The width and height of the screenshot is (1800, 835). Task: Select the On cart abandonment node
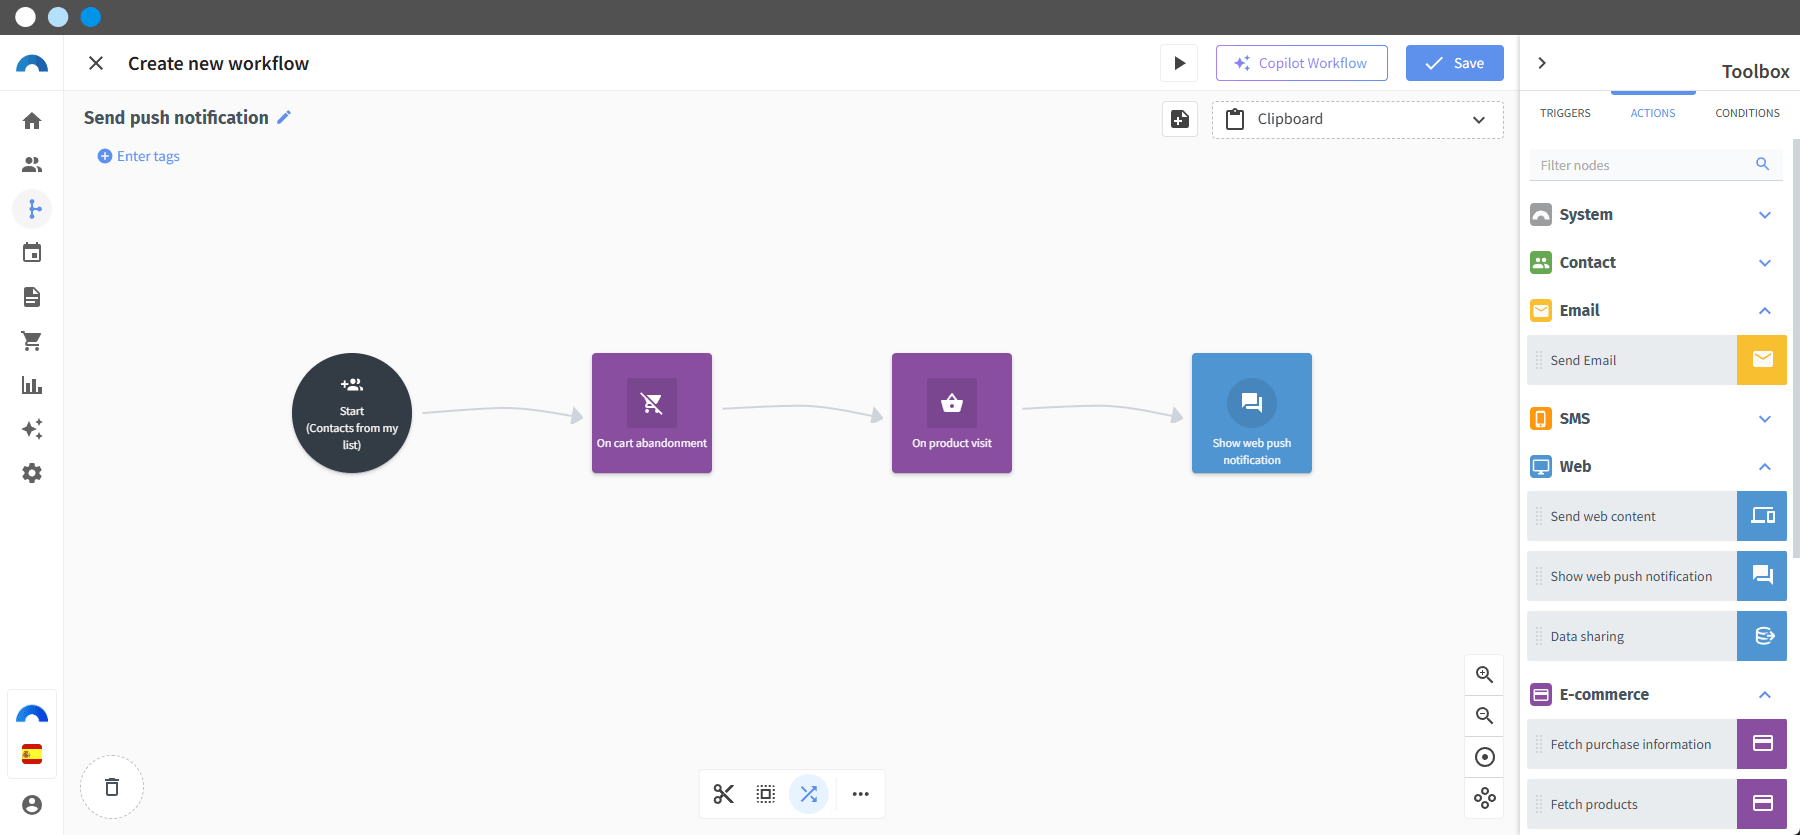652,413
